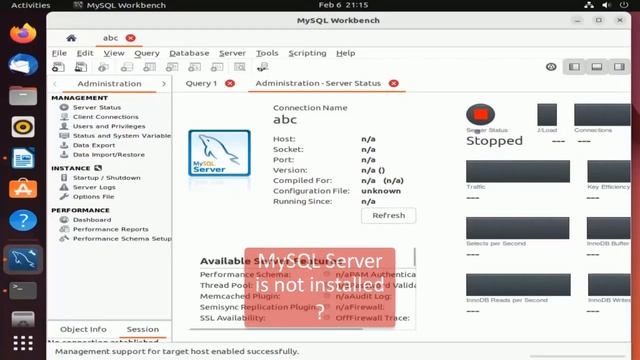The image size is (640, 360).
Task: Click the reconnect to DBMS toolbar icon
Action: 262,67
